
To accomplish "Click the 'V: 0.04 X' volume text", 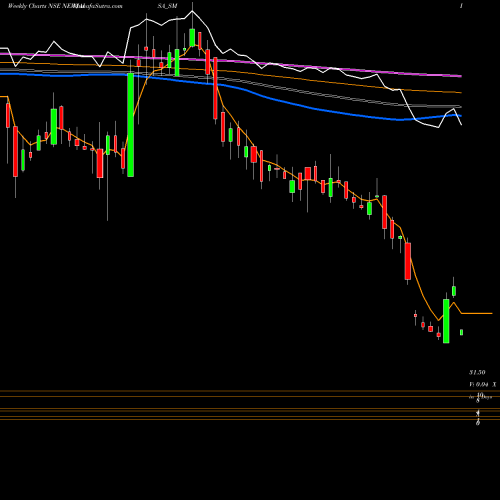I will [483, 385].
